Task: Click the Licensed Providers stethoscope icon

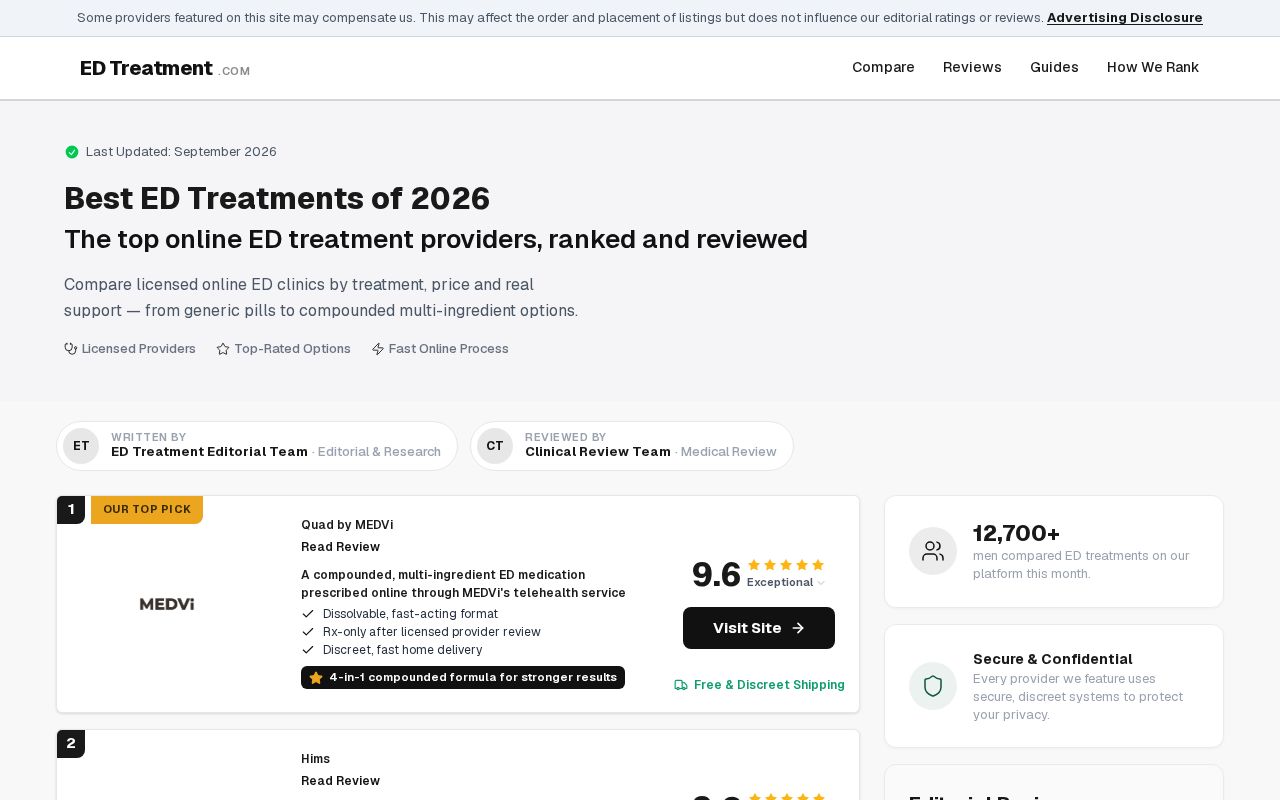Action: pyautogui.click(x=71, y=349)
